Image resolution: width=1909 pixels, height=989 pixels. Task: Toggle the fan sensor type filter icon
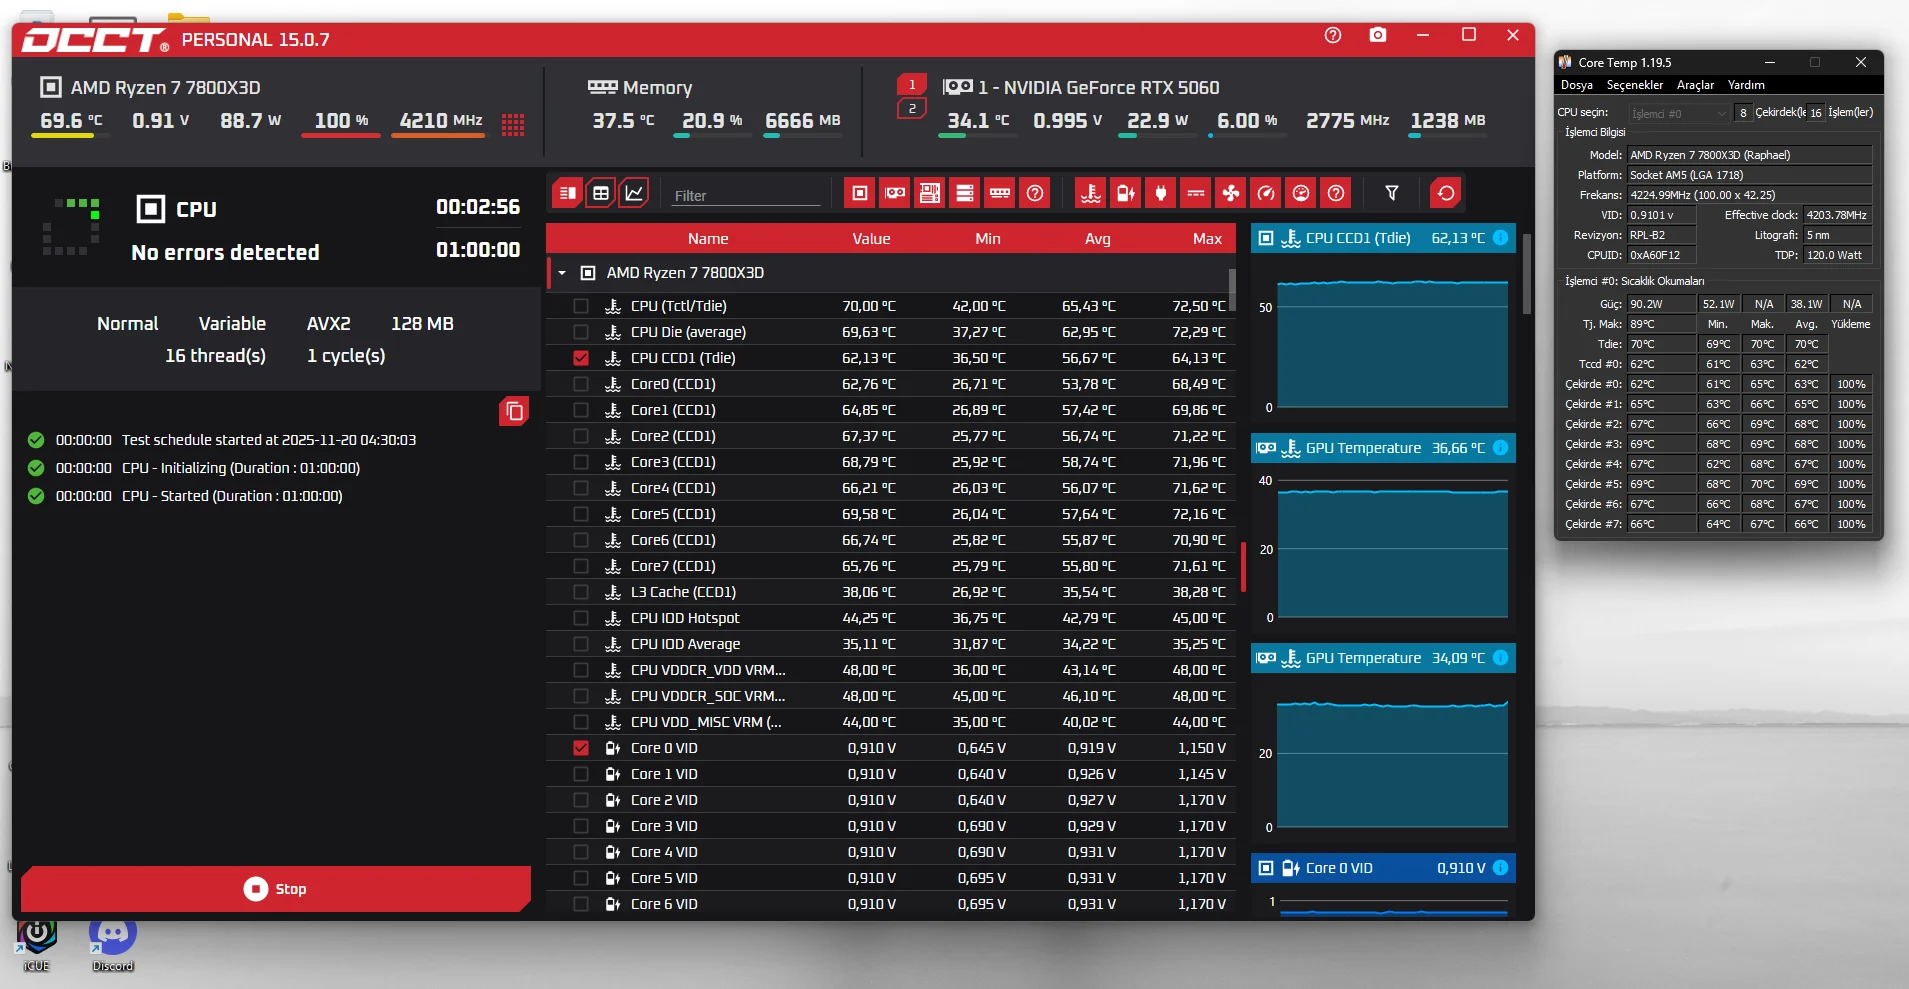(x=1231, y=193)
